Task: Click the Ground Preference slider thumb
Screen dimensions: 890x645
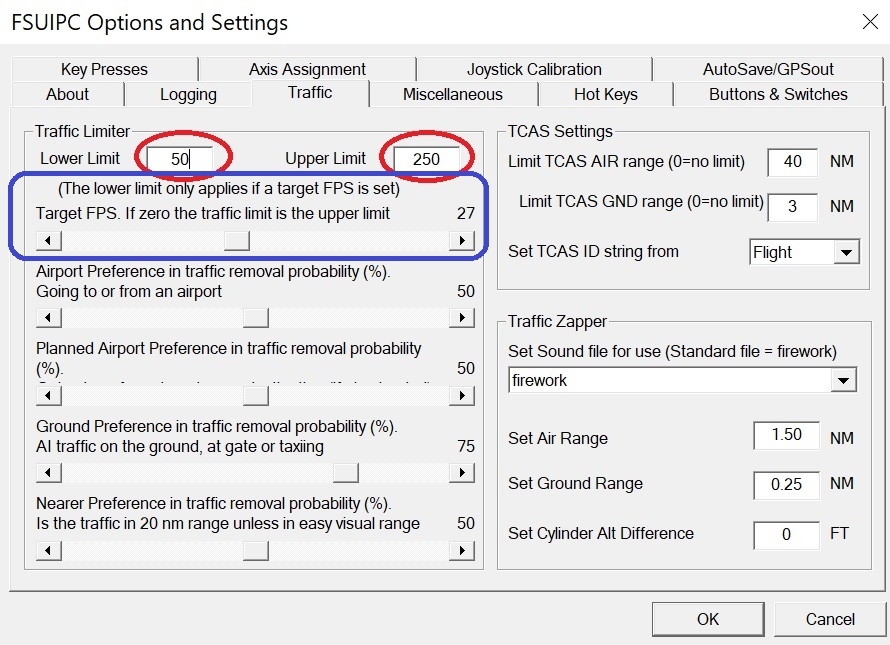Action: 346,473
